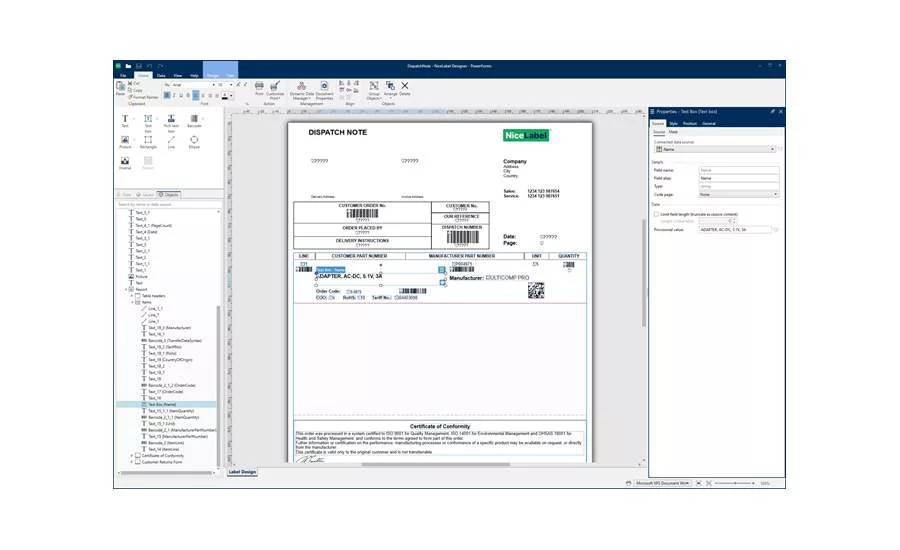Viewport: 900px width, 550px height.
Task: Click the Print icon in ribbon
Action: click(259, 88)
